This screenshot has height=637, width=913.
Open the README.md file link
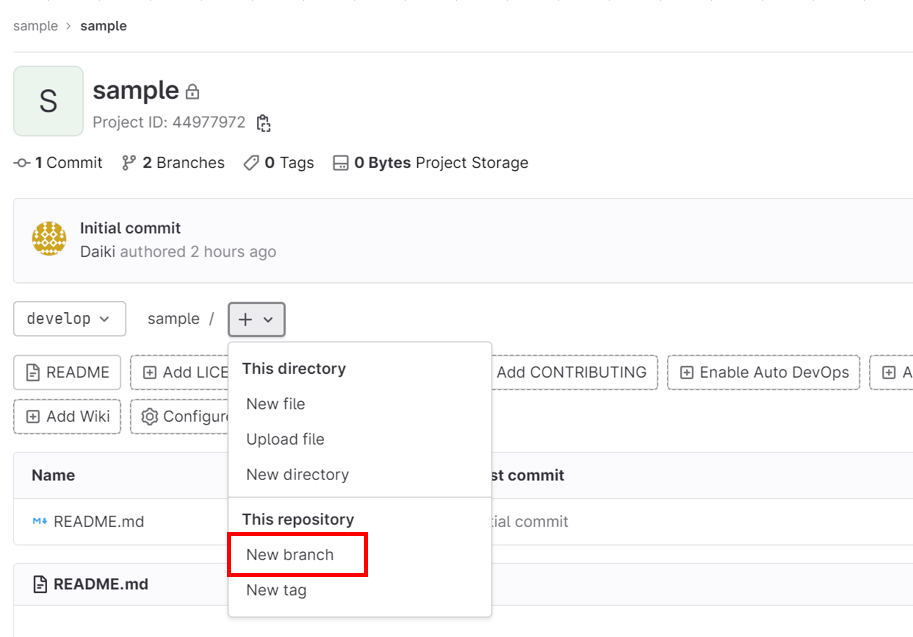(100, 521)
